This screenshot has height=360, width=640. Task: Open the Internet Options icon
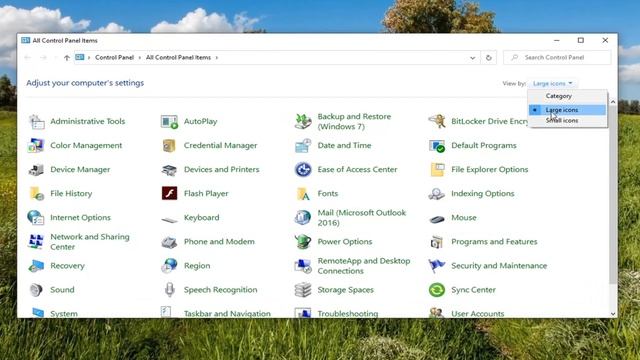tap(36, 218)
